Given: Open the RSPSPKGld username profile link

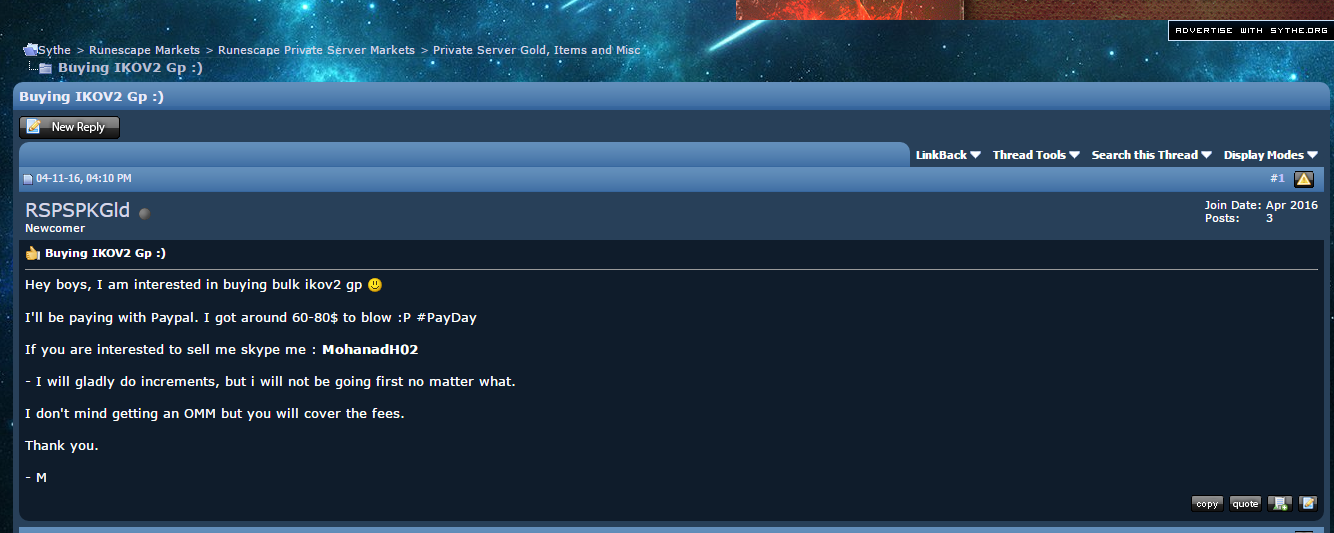Looking at the screenshot, I should pos(77,210).
